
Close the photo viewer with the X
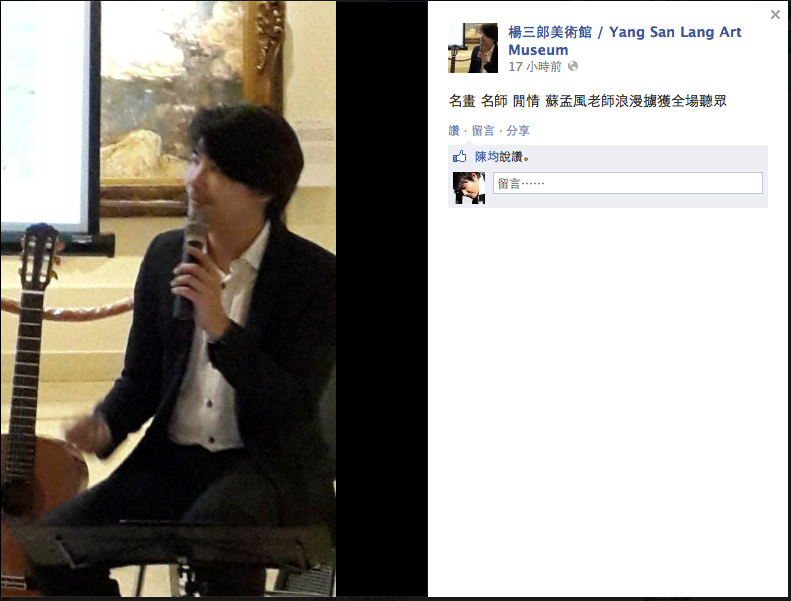point(775,15)
